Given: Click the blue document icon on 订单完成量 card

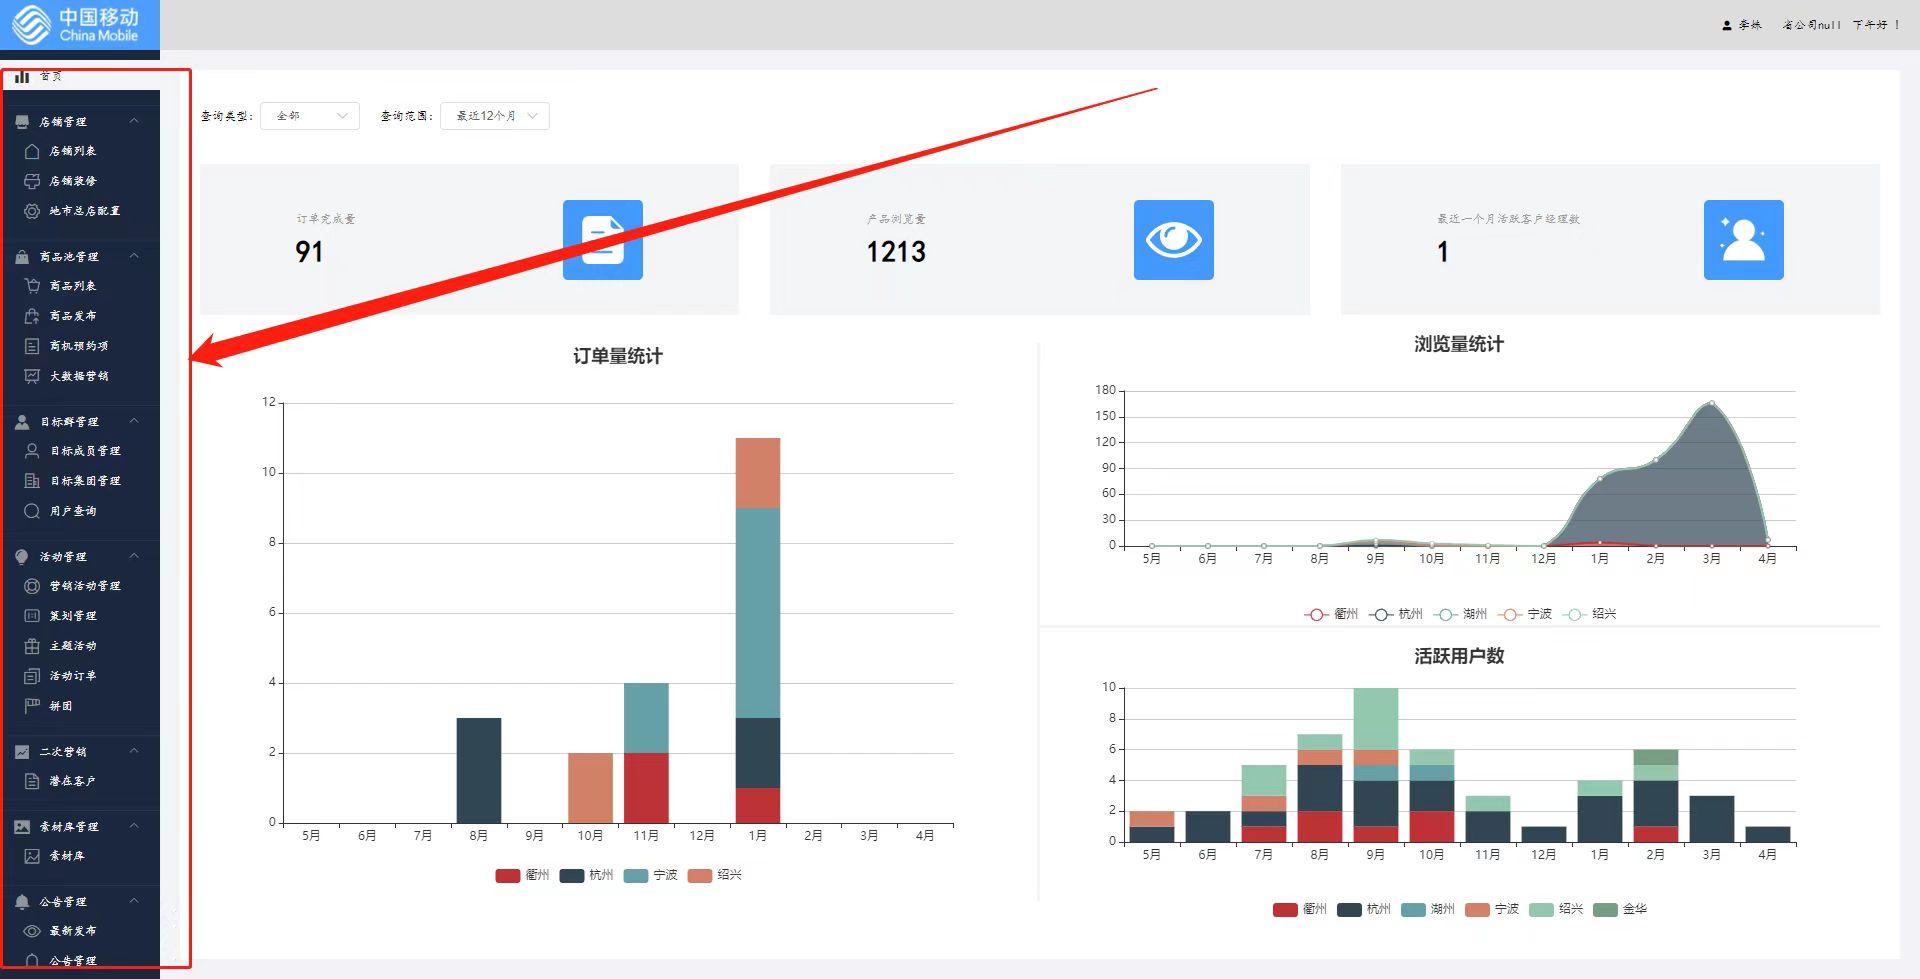Looking at the screenshot, I should (603, 240).
